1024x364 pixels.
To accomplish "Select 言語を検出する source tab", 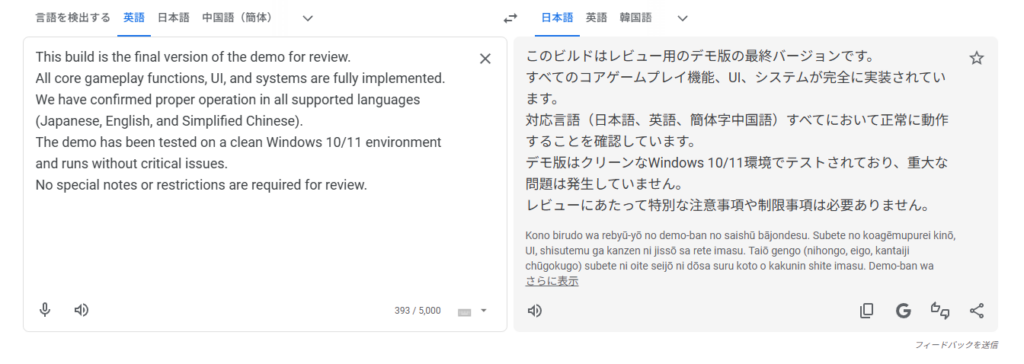I will (x=72, y=18).
